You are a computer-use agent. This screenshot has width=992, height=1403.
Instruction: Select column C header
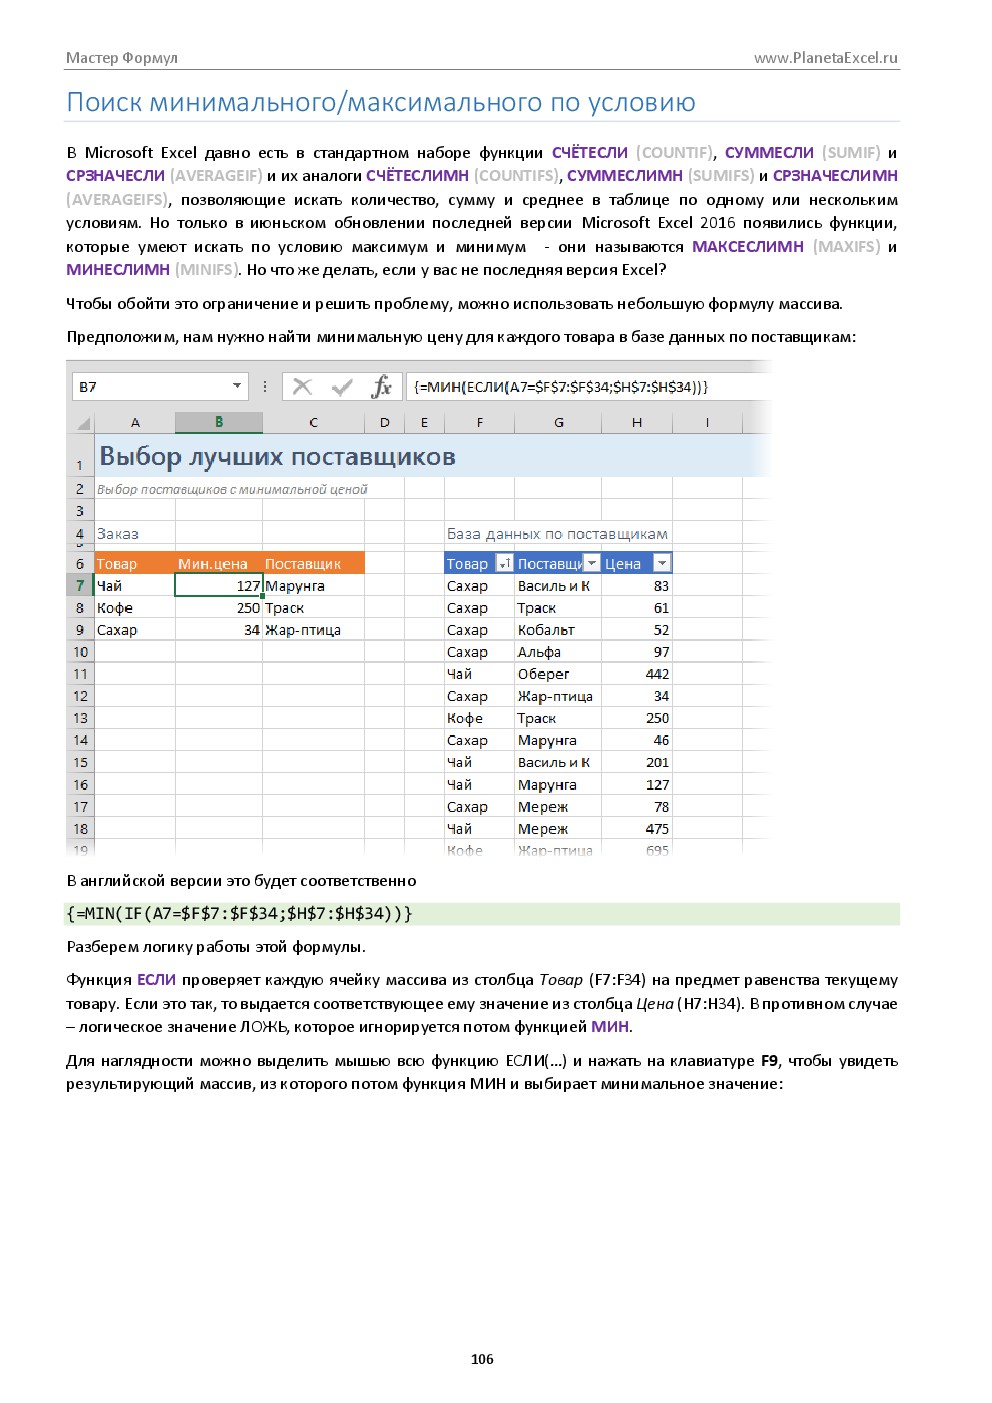[313, 422]
